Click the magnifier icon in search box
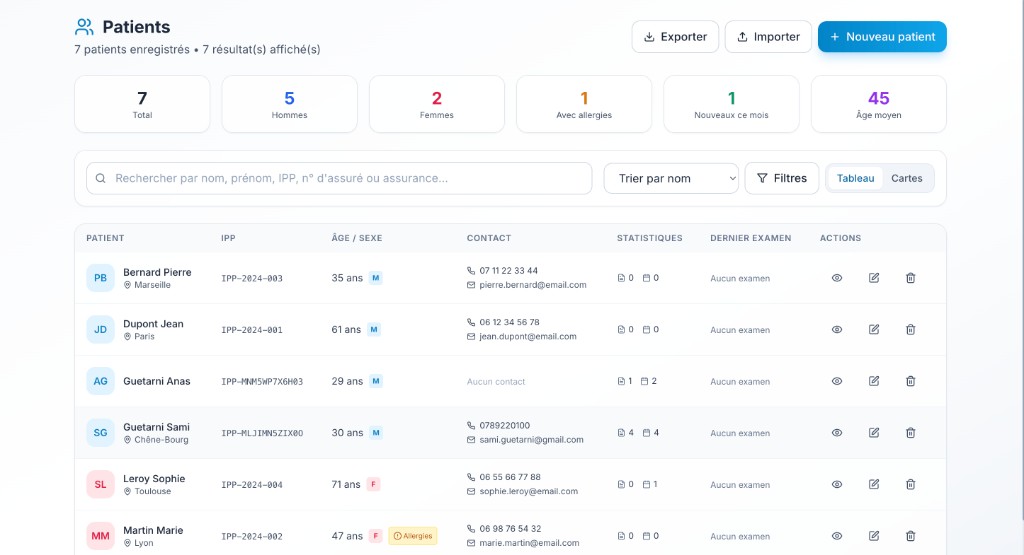1024x555 pixels. tap(101, 178)
